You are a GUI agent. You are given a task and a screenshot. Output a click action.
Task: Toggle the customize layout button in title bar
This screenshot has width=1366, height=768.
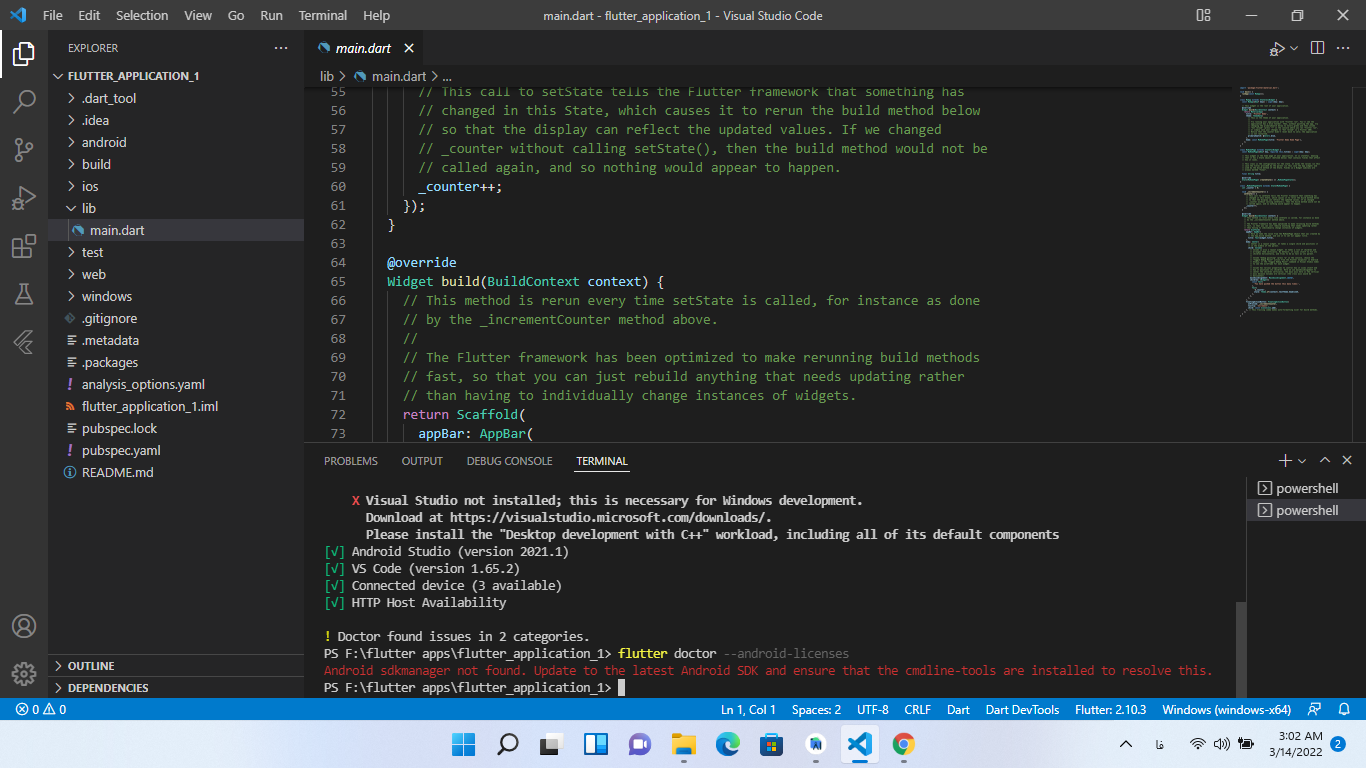pos(1203,15)
